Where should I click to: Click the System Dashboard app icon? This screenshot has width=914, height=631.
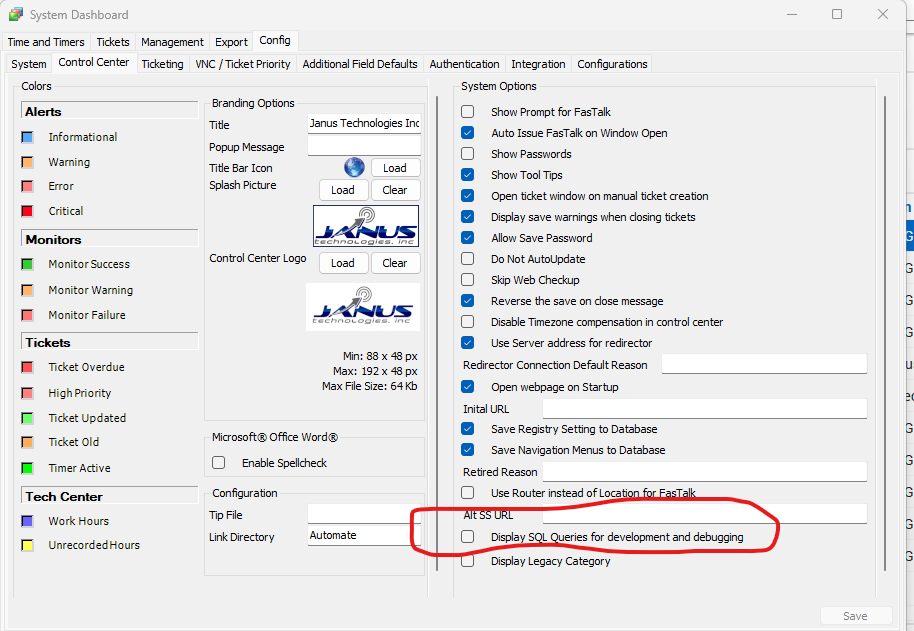tap(16, 15)
